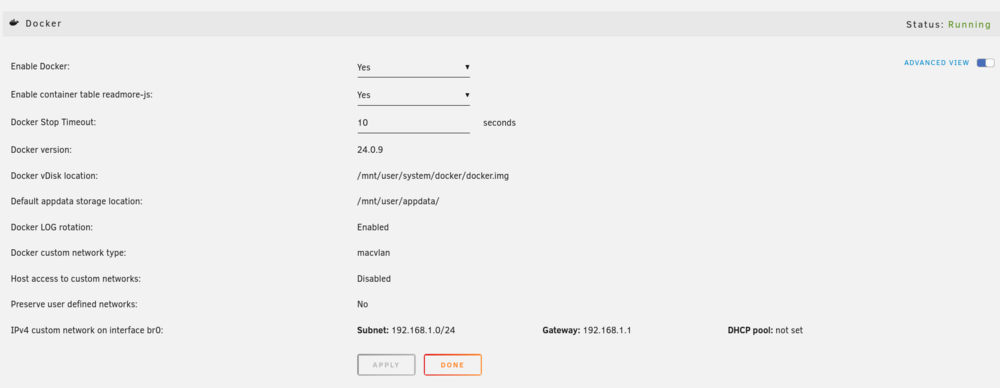Click the Default appdata storage location label
This screenshot has width=1000, height=388.
click(77, 201)
